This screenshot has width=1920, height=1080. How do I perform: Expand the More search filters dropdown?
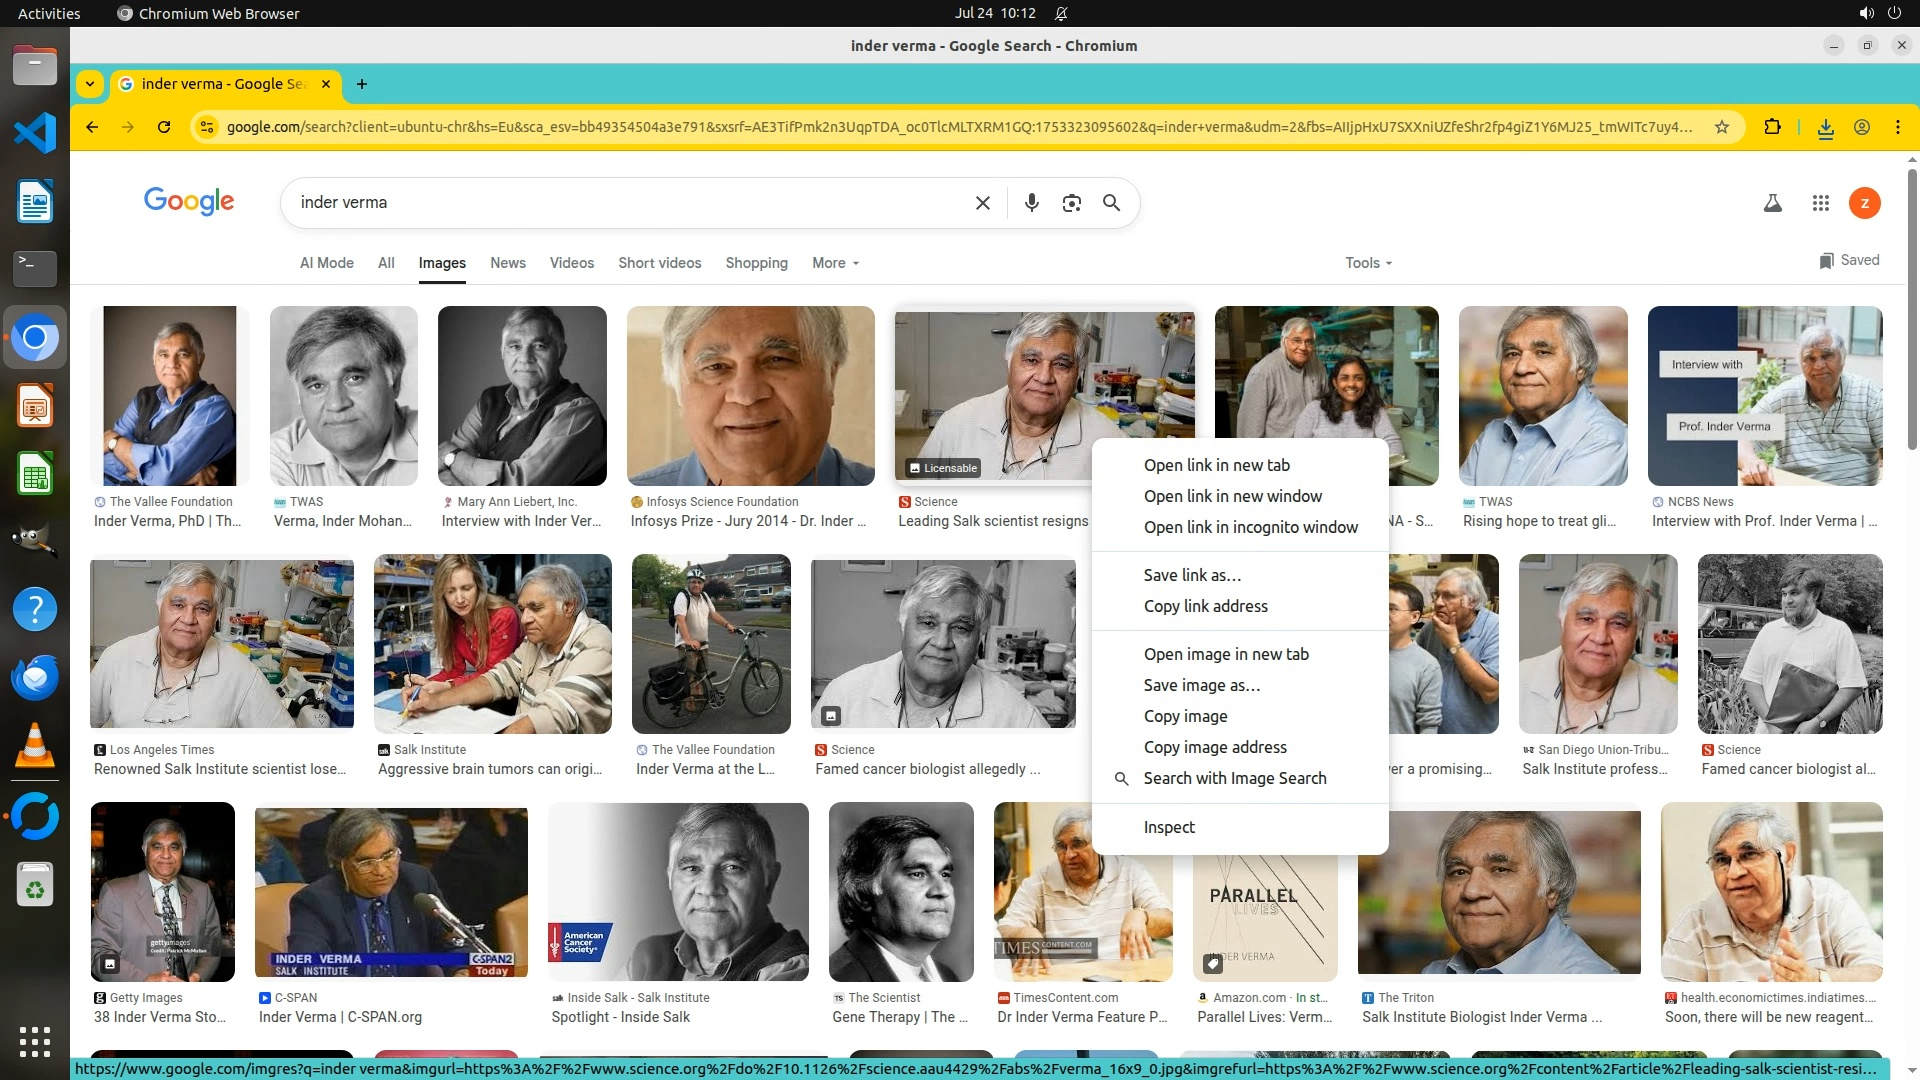coord(835,263)
